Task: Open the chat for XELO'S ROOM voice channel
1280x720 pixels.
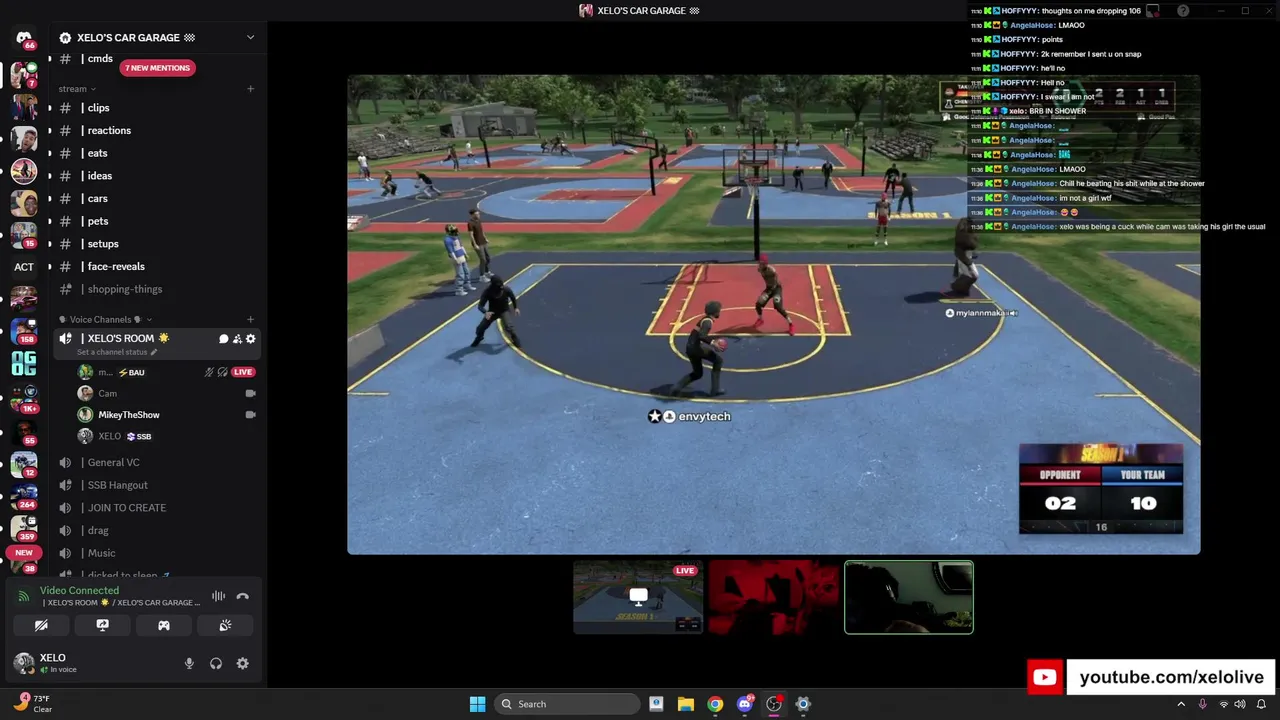Action: (x=223, y=339)
